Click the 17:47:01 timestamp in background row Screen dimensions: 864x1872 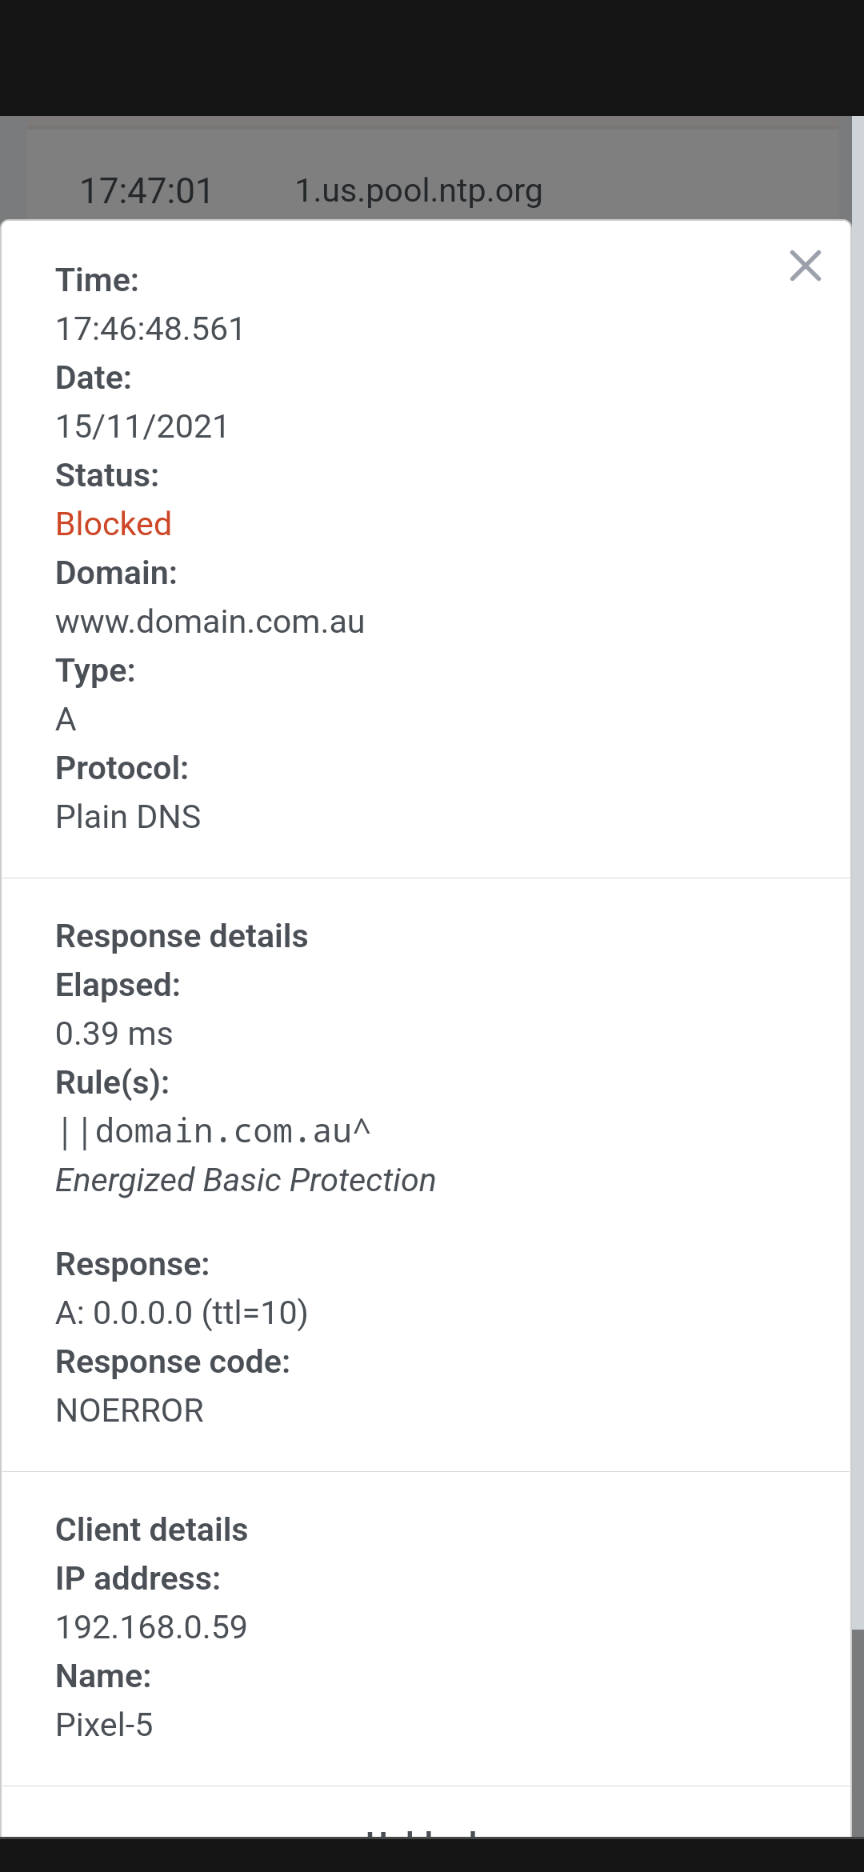[x=146, y=190]
